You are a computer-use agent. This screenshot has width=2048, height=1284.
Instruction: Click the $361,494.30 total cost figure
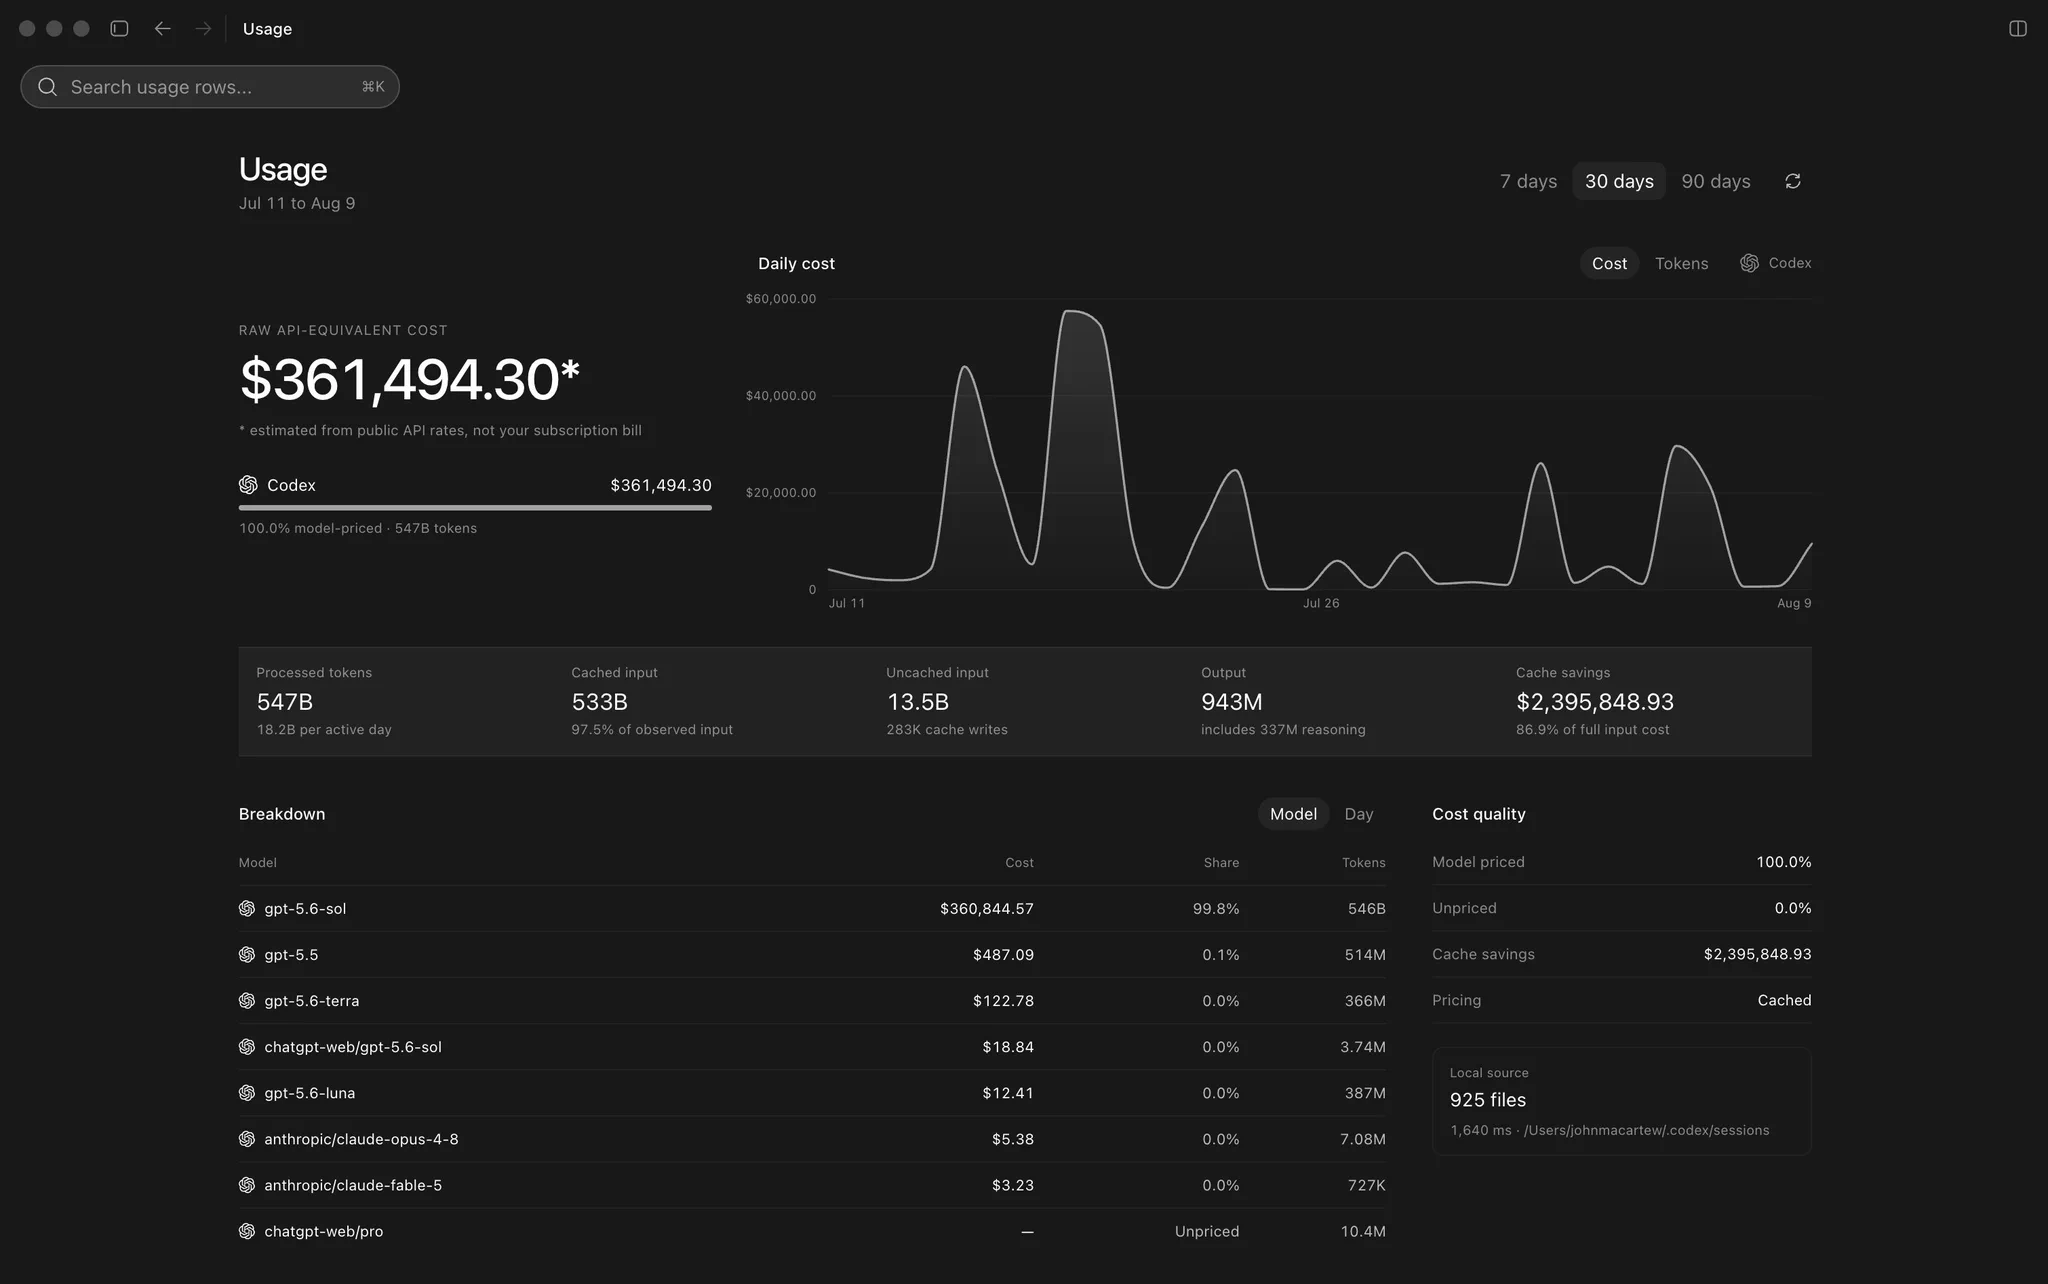[409, 380]
